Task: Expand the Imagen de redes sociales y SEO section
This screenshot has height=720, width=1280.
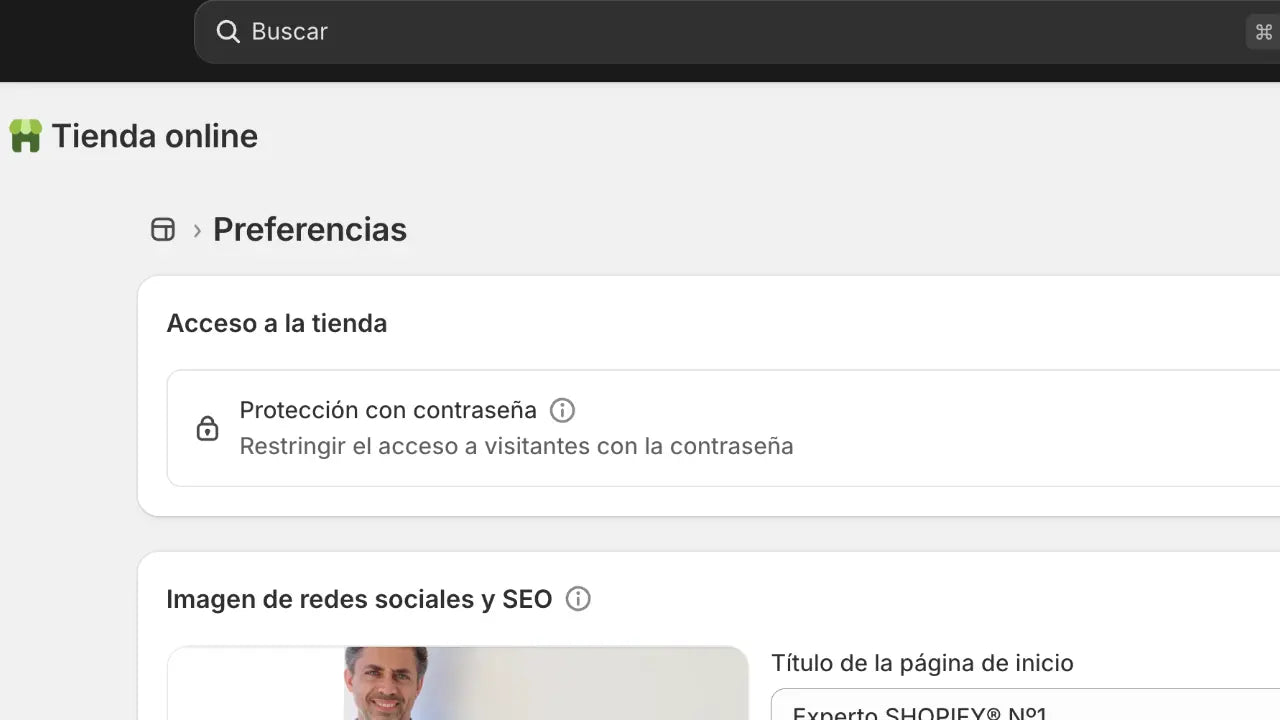Action: [x=360, y=599]
